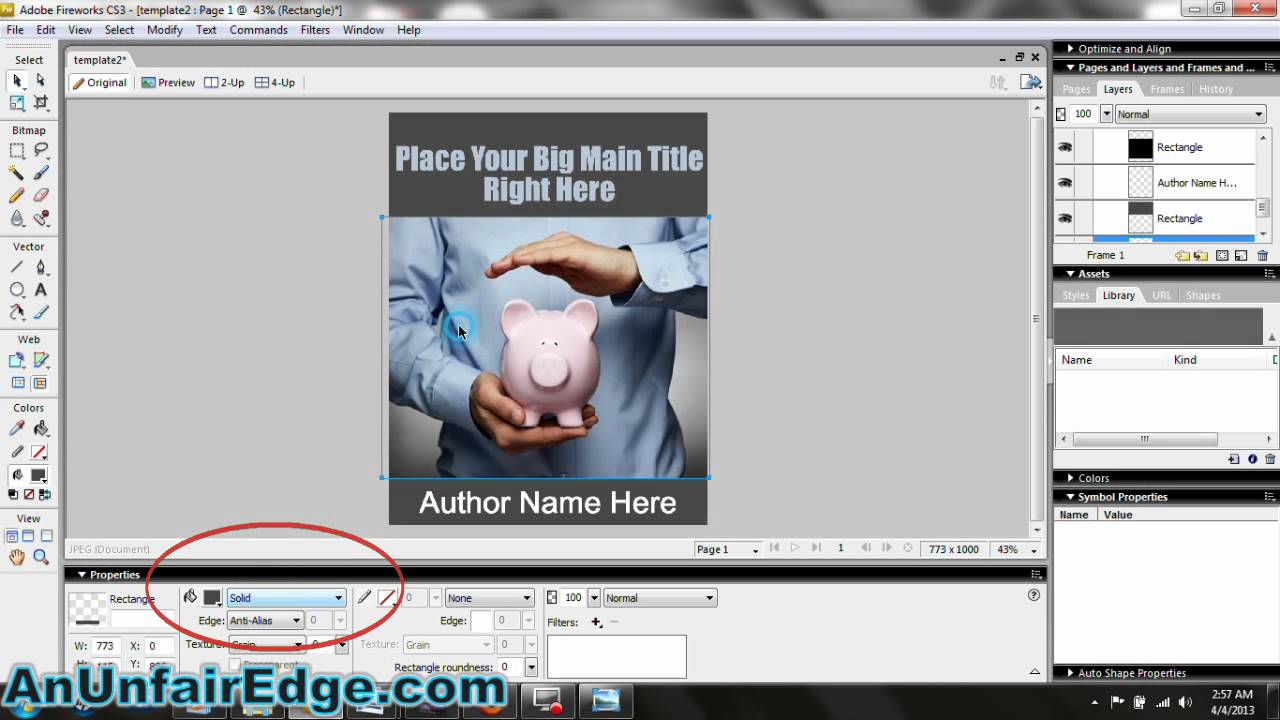Click the Original view button
1280x720 pixels.
(x=100, y=83)
